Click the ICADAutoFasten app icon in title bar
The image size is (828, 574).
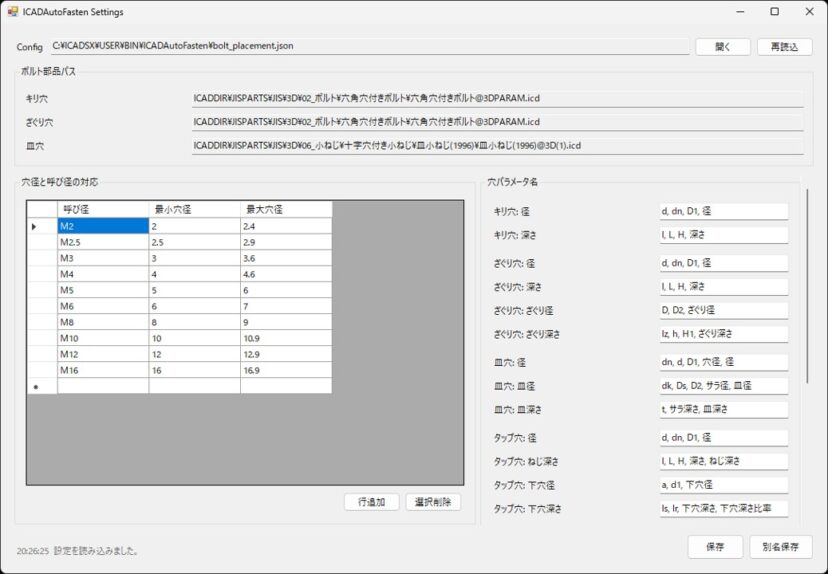(x=12, y=12)
